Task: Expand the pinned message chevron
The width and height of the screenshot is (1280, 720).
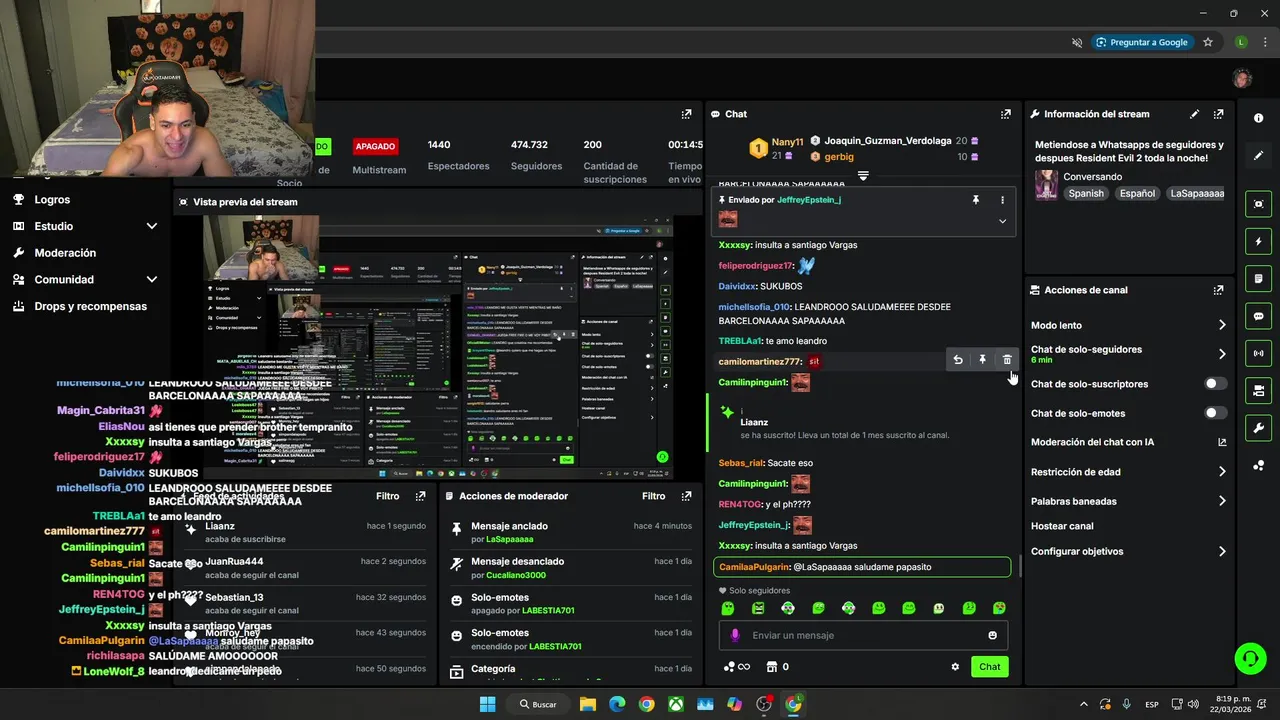Action: pos(1002,221)
